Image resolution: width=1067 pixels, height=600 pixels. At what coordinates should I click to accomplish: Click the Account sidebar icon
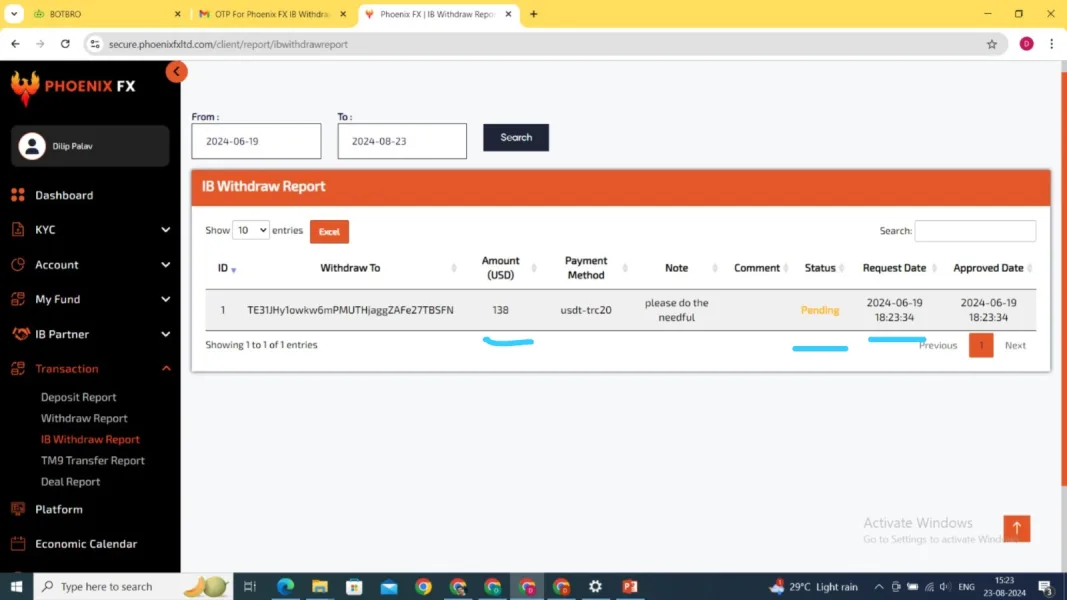tap(18, 265)
